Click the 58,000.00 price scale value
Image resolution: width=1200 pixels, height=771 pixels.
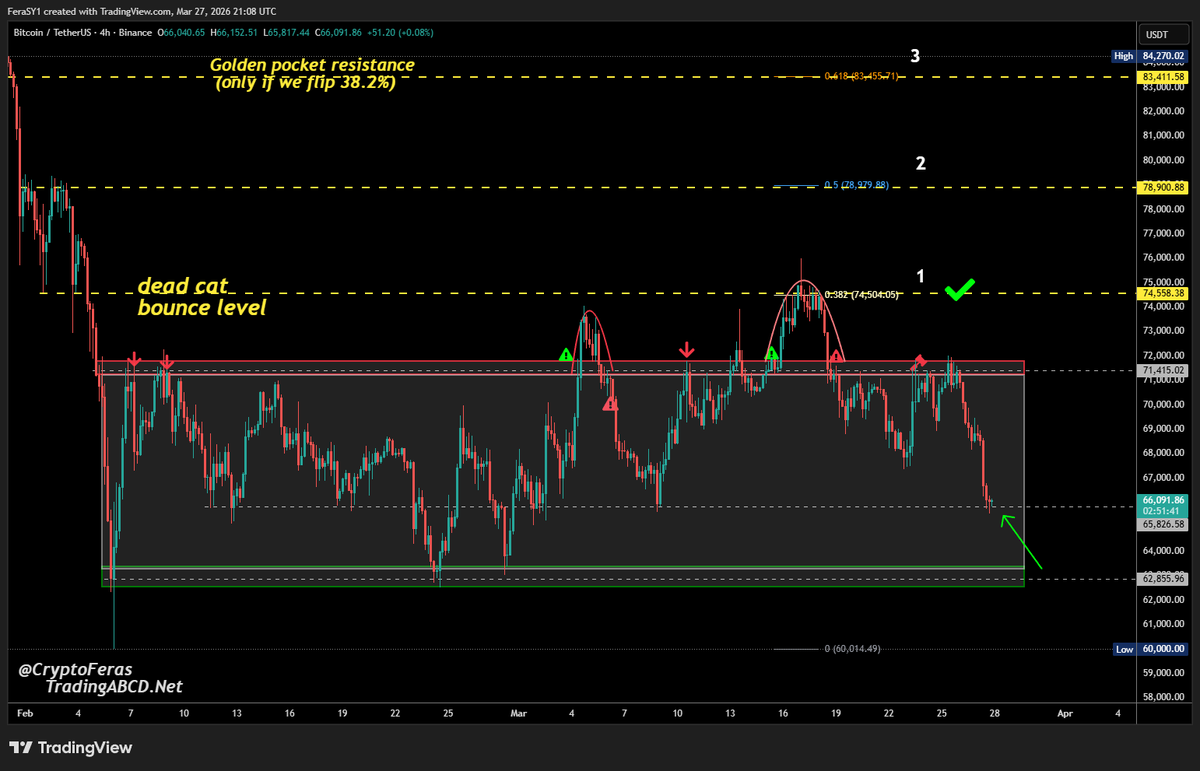pos(1165,697)
